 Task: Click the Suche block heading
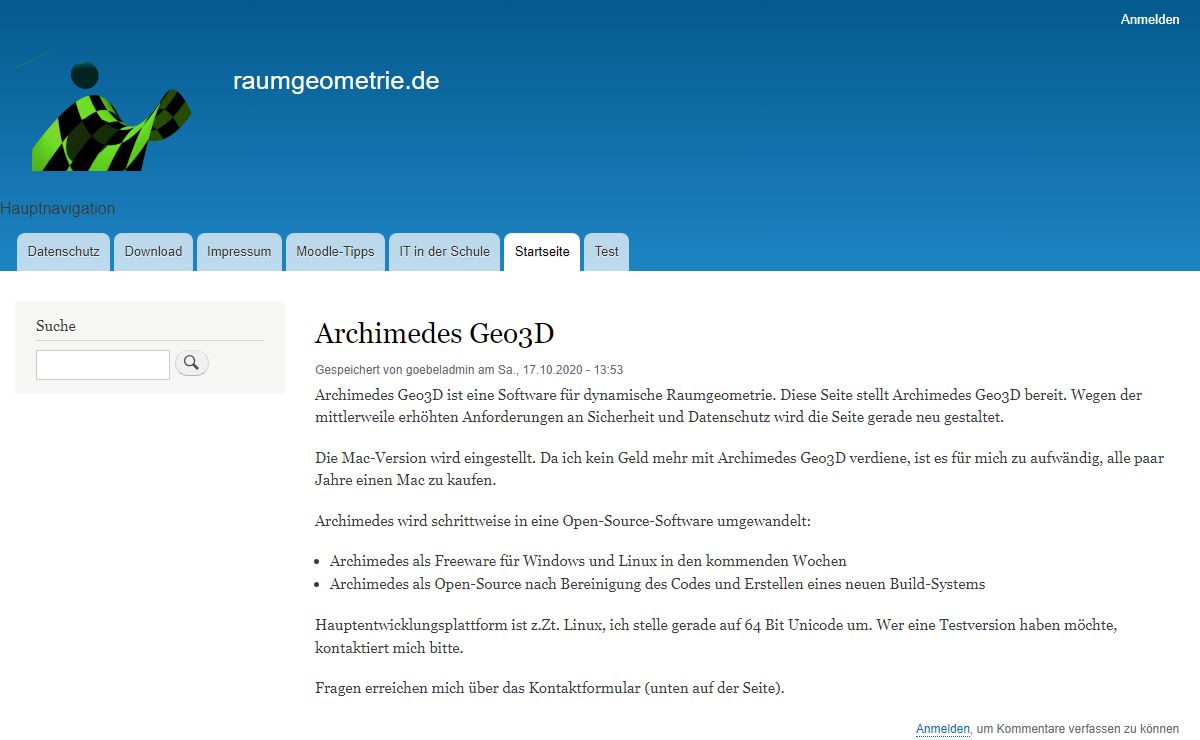point(56,326)
